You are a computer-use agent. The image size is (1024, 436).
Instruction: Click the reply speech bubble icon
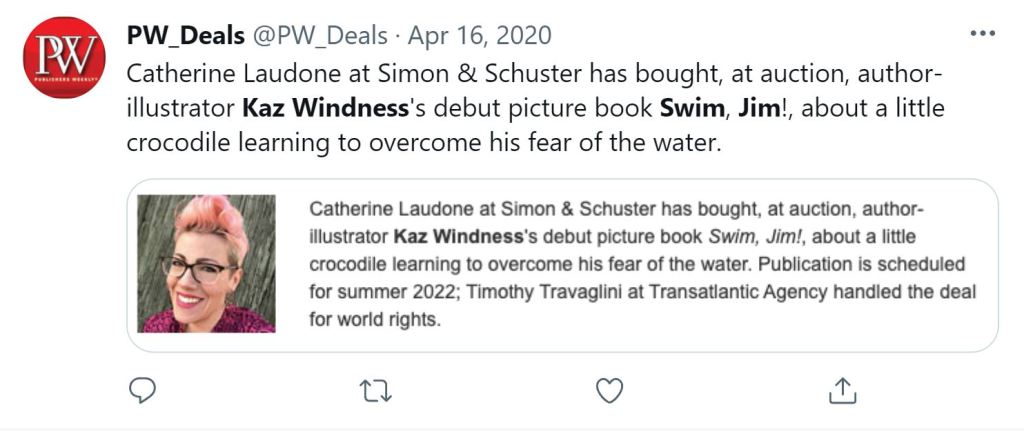point(143,391)
